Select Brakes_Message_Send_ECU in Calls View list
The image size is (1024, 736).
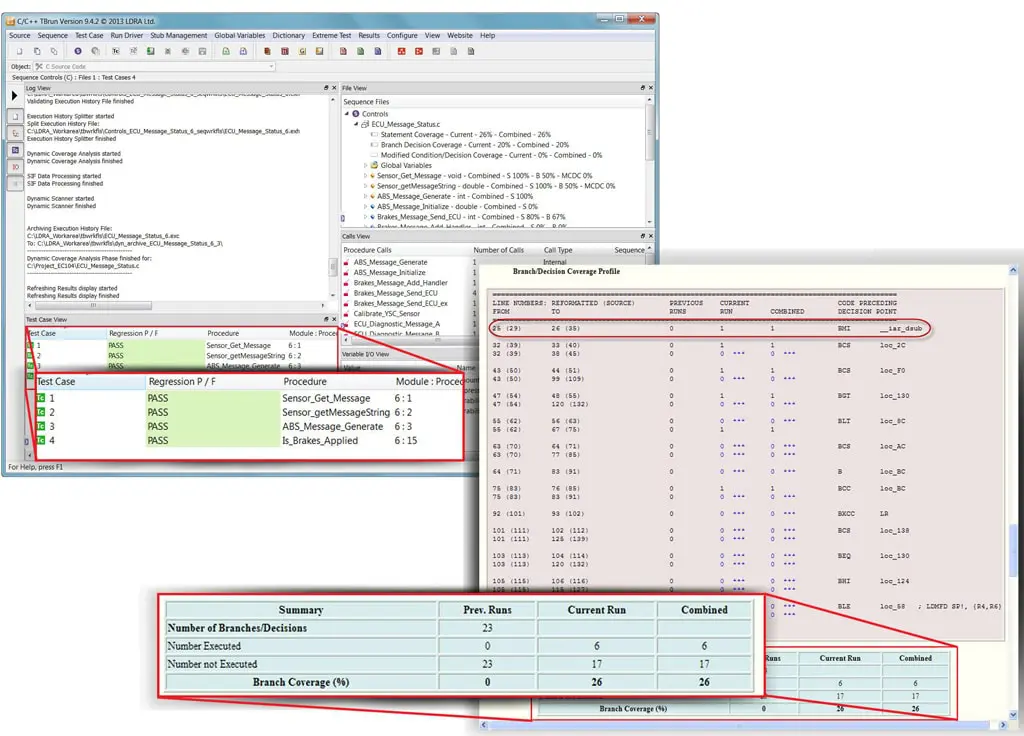(x=395, y=293)
